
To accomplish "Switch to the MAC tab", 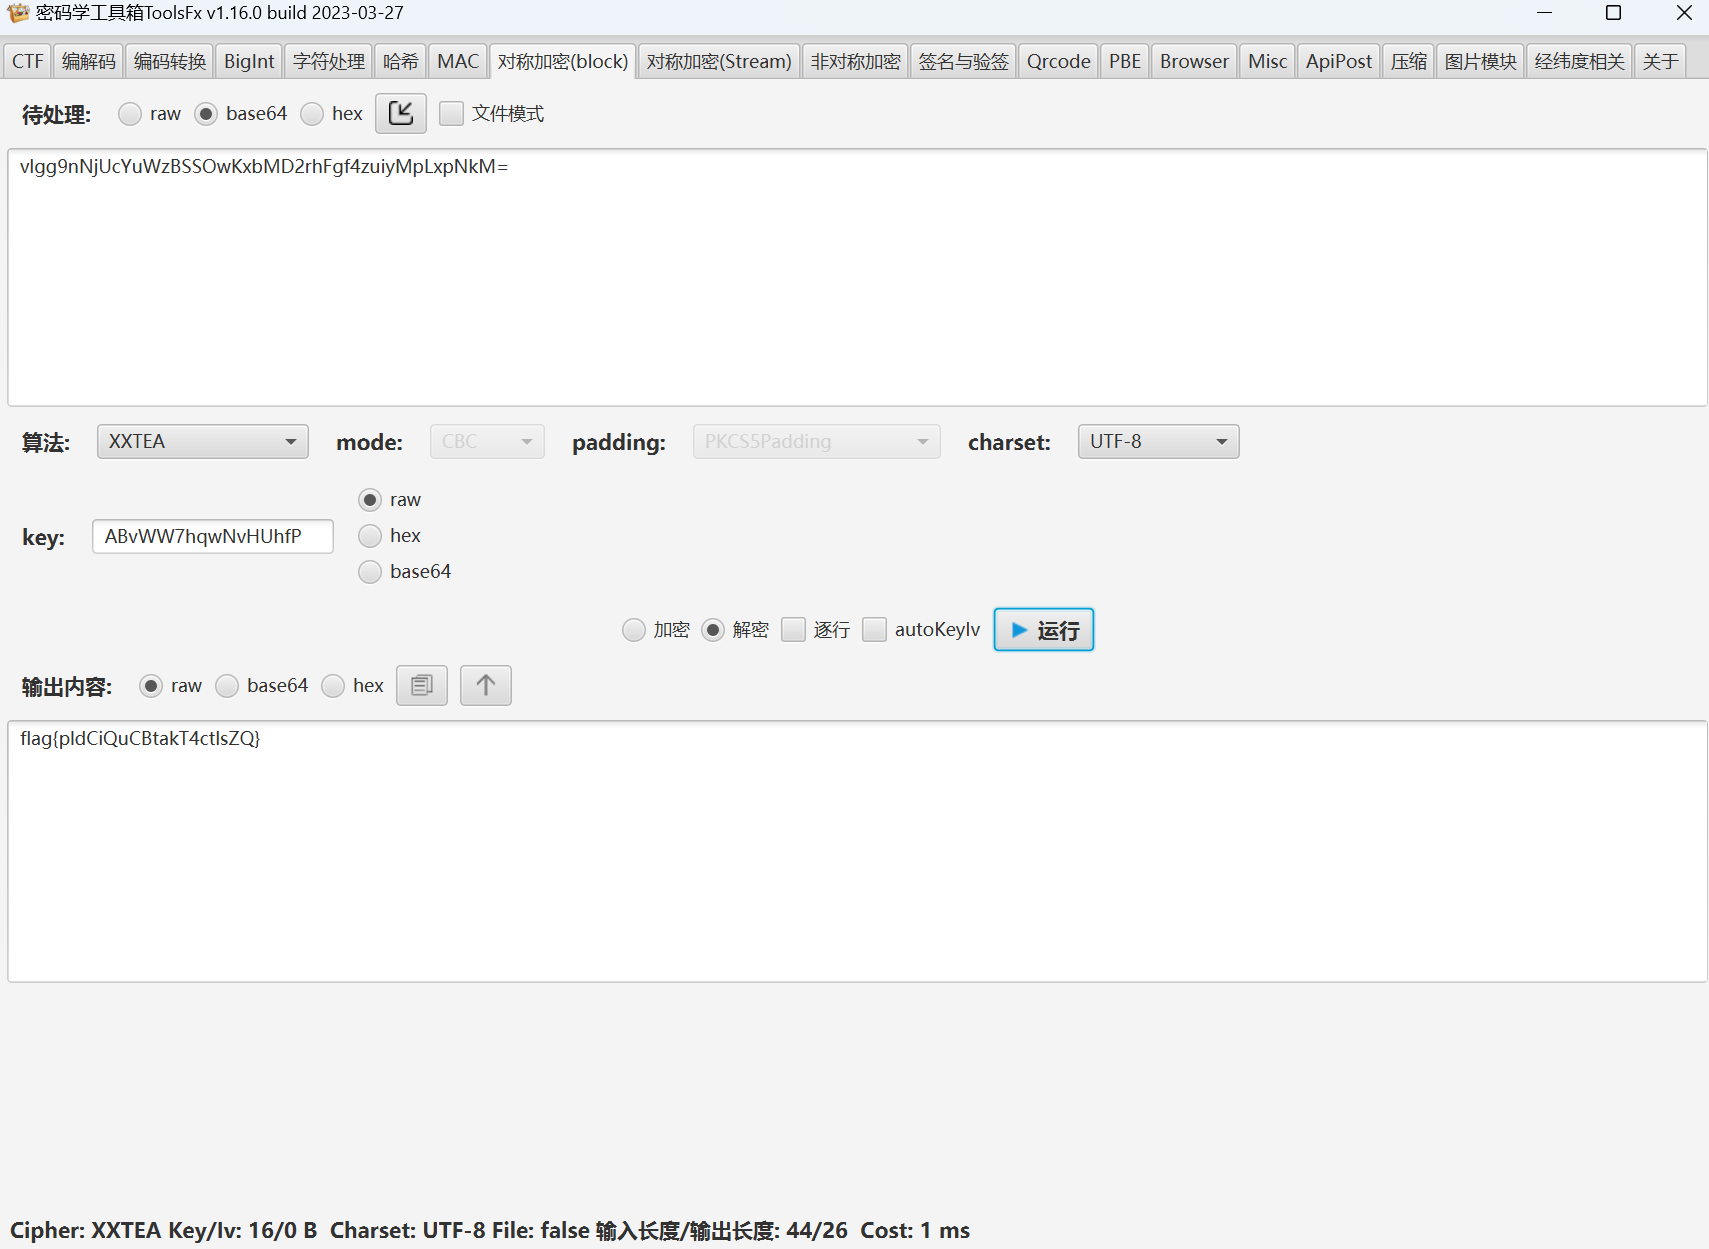I will tap(458, 61).
